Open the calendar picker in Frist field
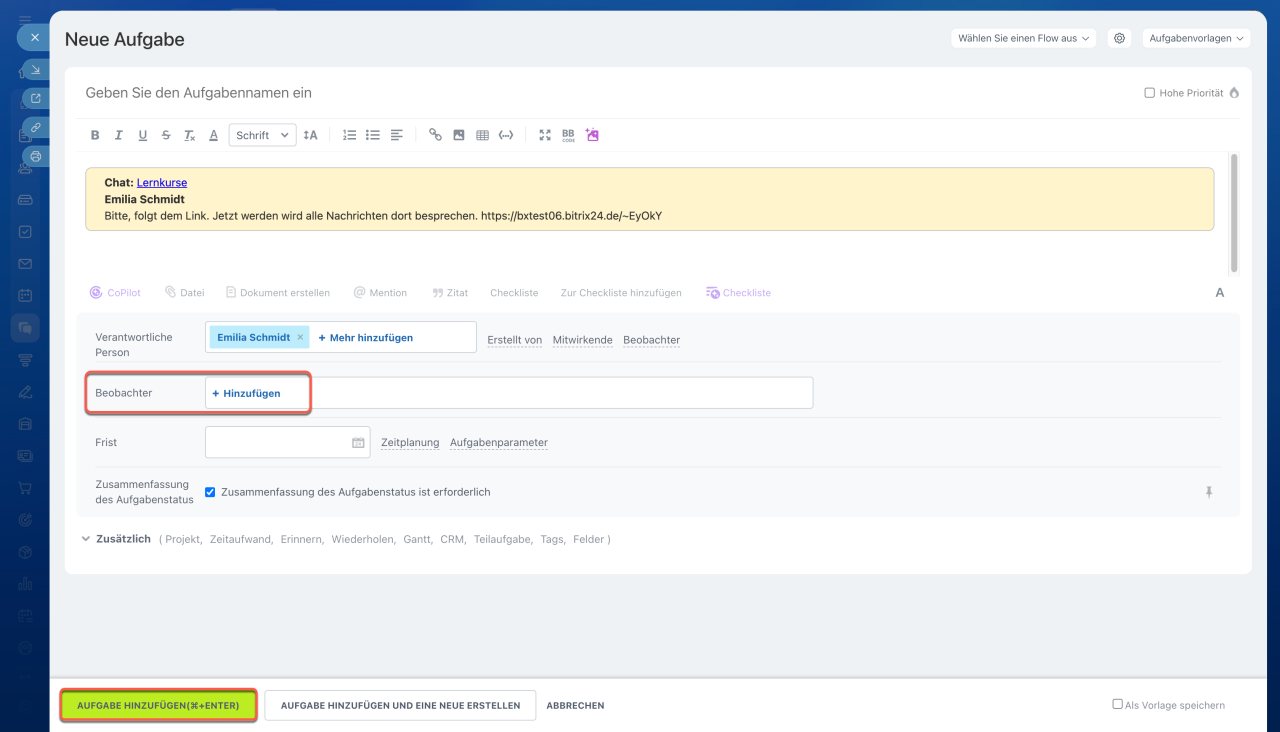Viewport: 1280px width, 732px height. tap(358, 443)
